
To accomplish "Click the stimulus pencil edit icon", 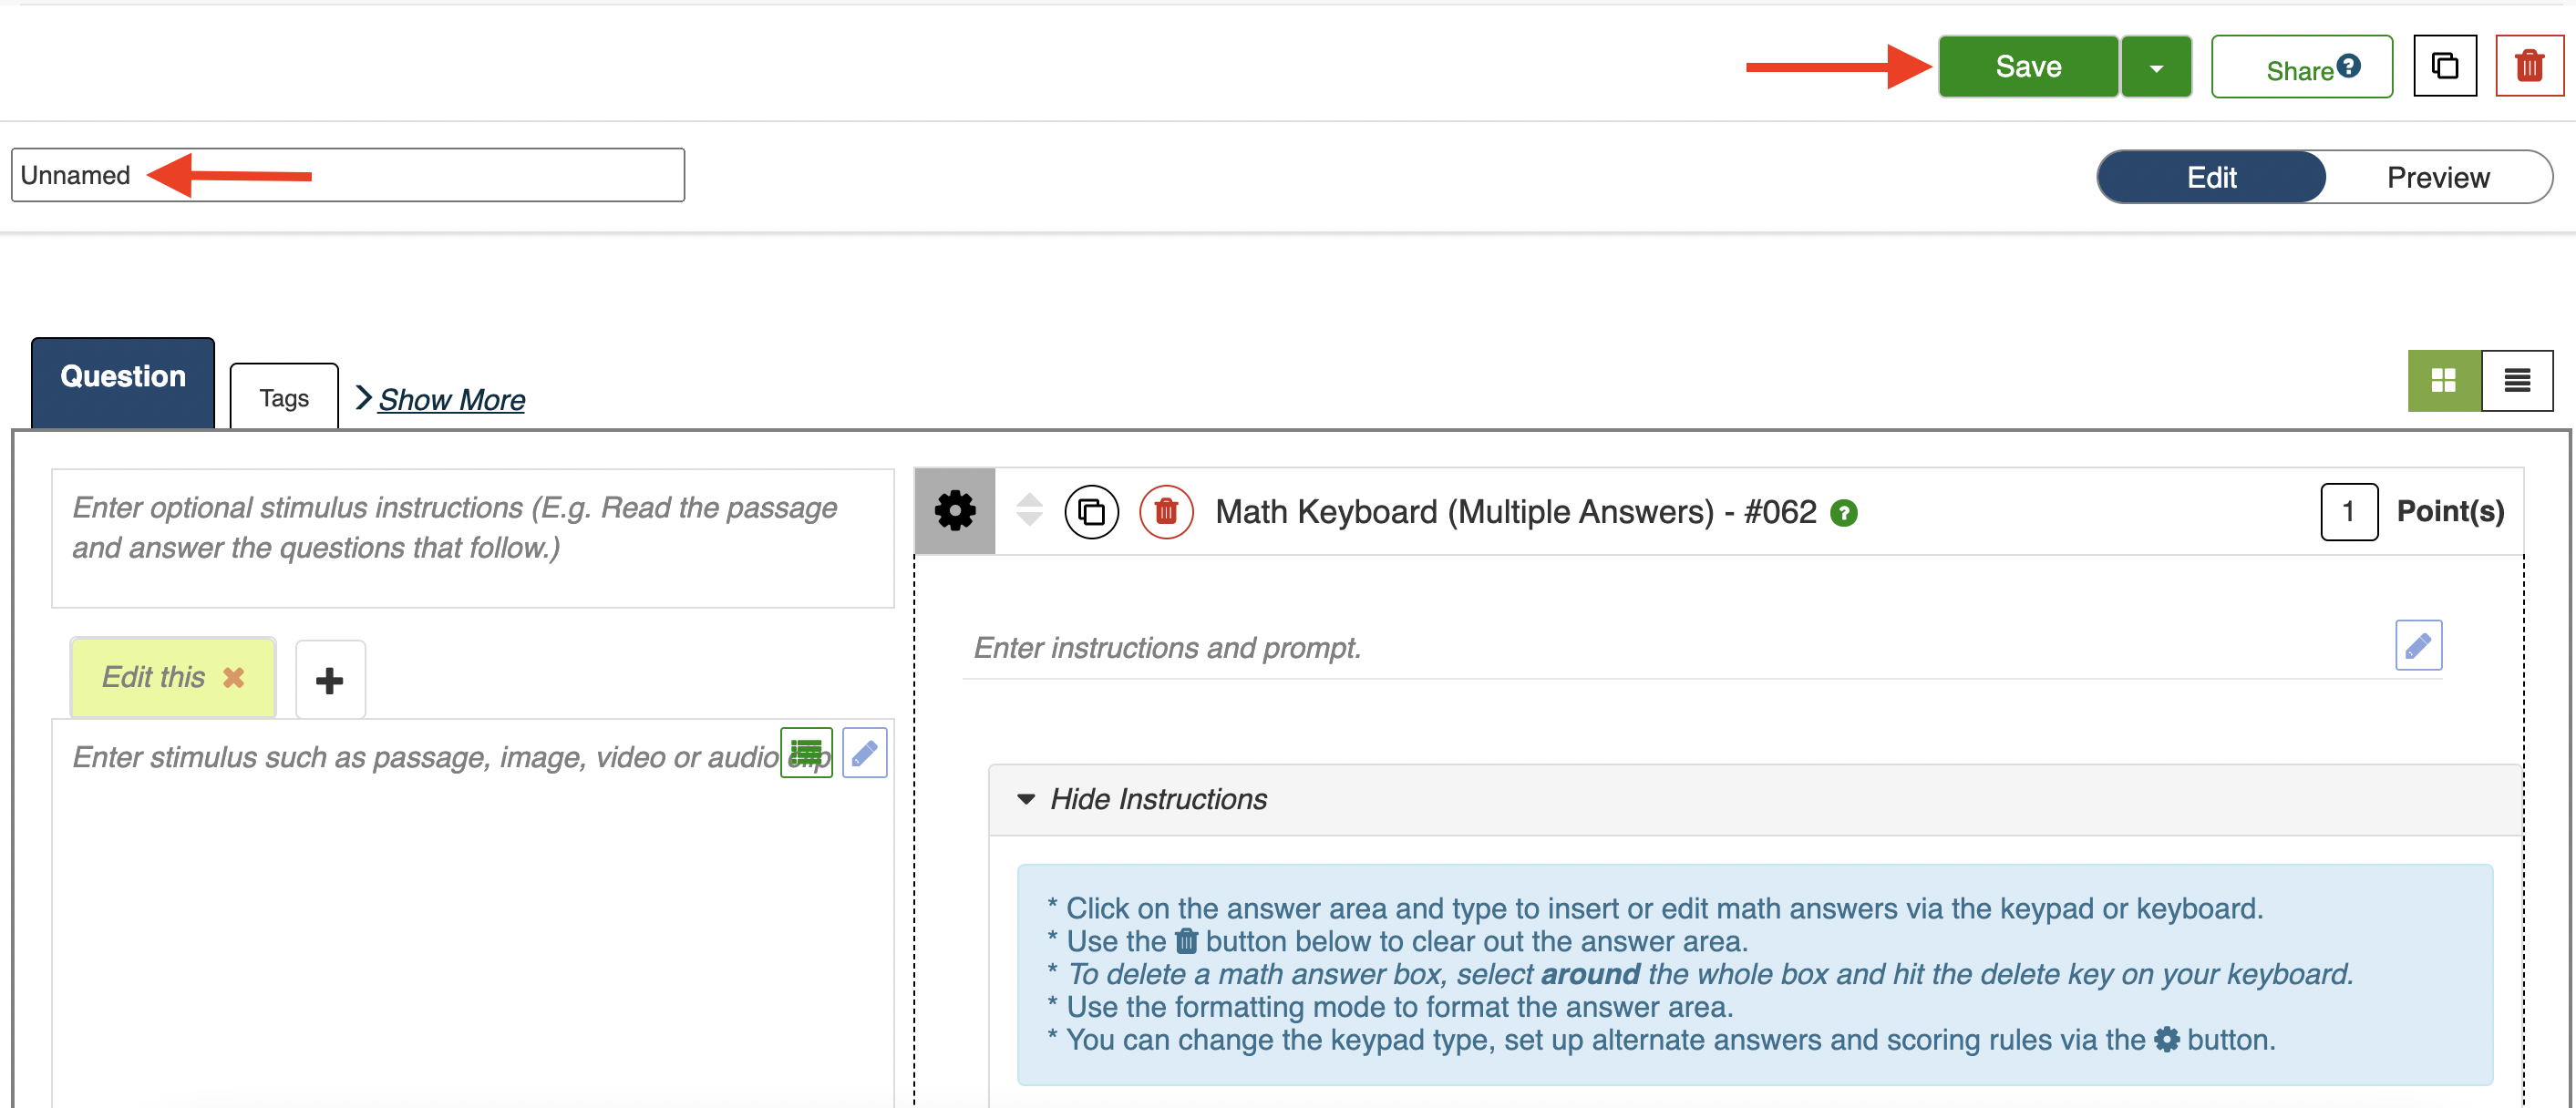I will coord(864,752).
